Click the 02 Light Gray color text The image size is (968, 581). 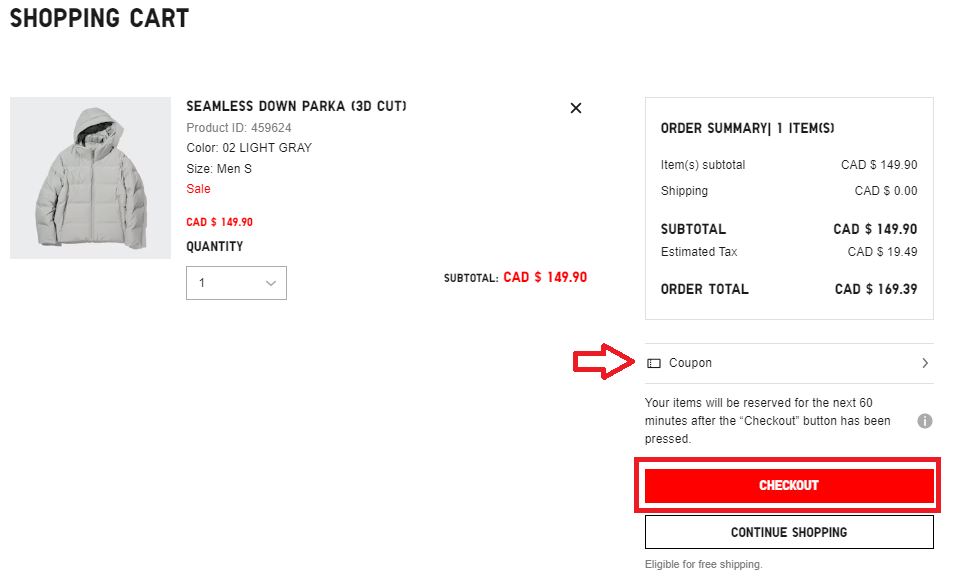coord(249,148)
